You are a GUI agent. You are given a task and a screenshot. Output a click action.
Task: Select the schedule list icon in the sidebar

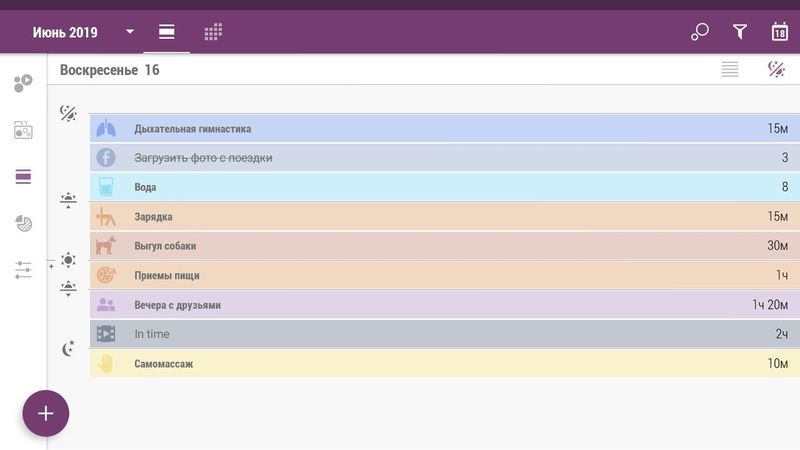[23, 177]
